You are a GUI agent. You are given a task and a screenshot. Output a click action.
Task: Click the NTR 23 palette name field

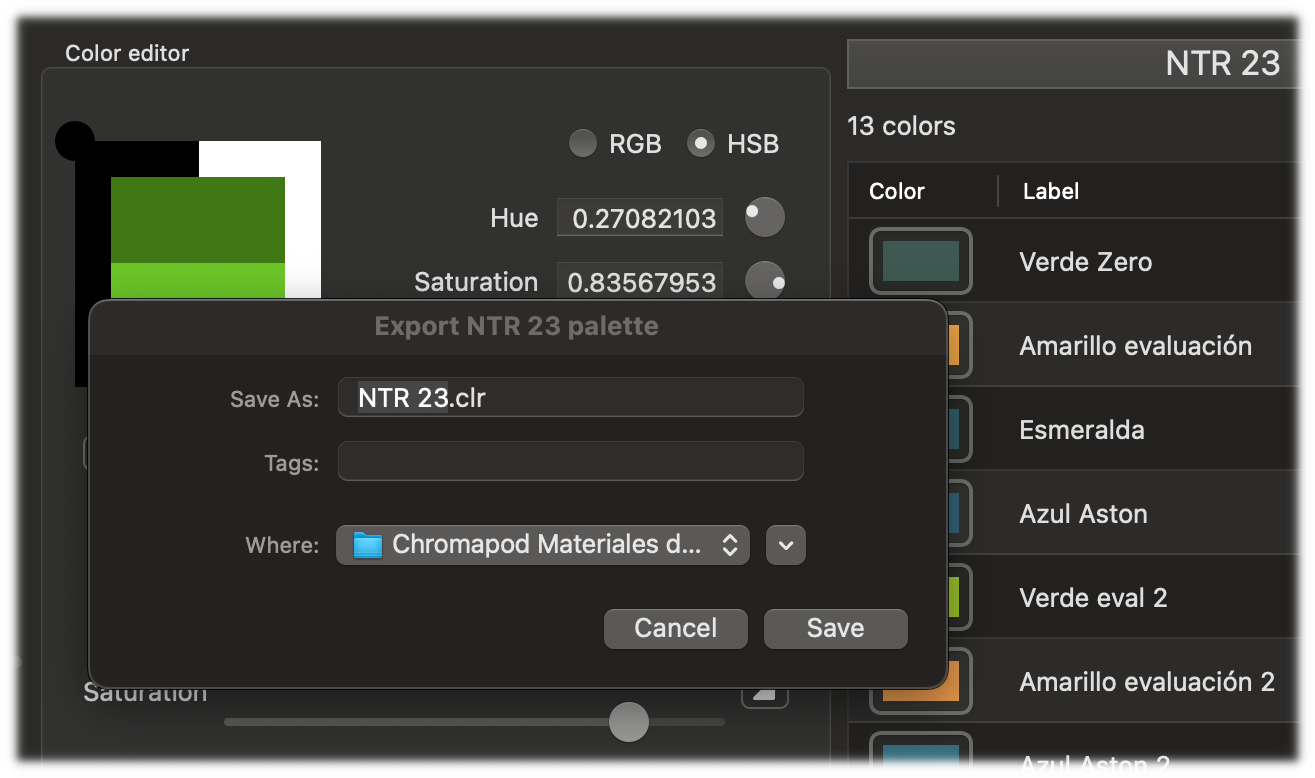(x=1080, y=64)
